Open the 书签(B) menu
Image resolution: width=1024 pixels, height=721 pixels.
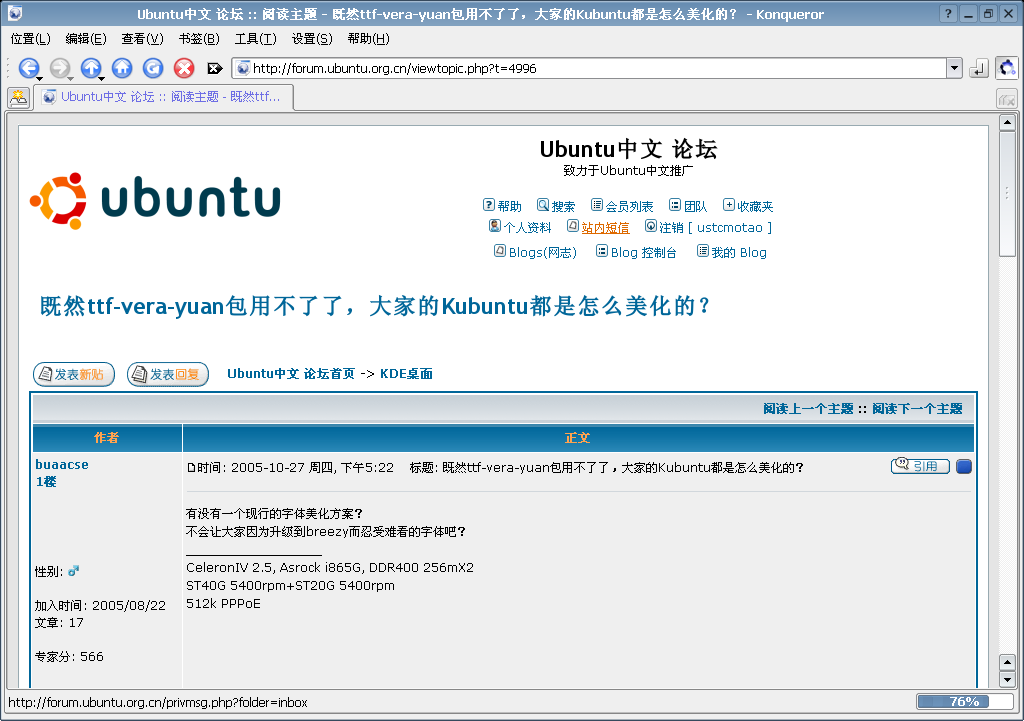(199, 39)
